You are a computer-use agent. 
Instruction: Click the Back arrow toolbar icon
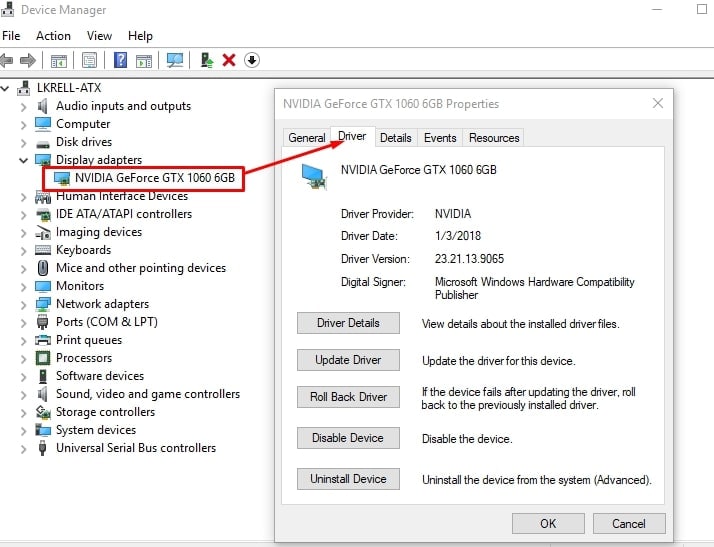(6, 60)
